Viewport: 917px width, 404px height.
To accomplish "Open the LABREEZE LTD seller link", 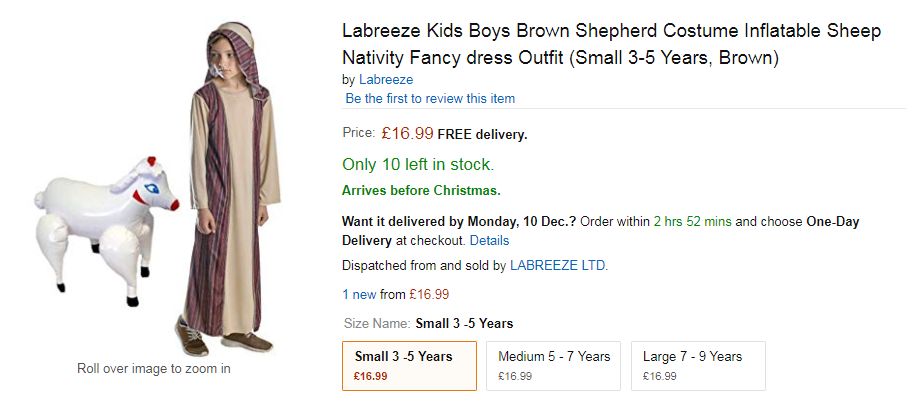I will point(558,265).
